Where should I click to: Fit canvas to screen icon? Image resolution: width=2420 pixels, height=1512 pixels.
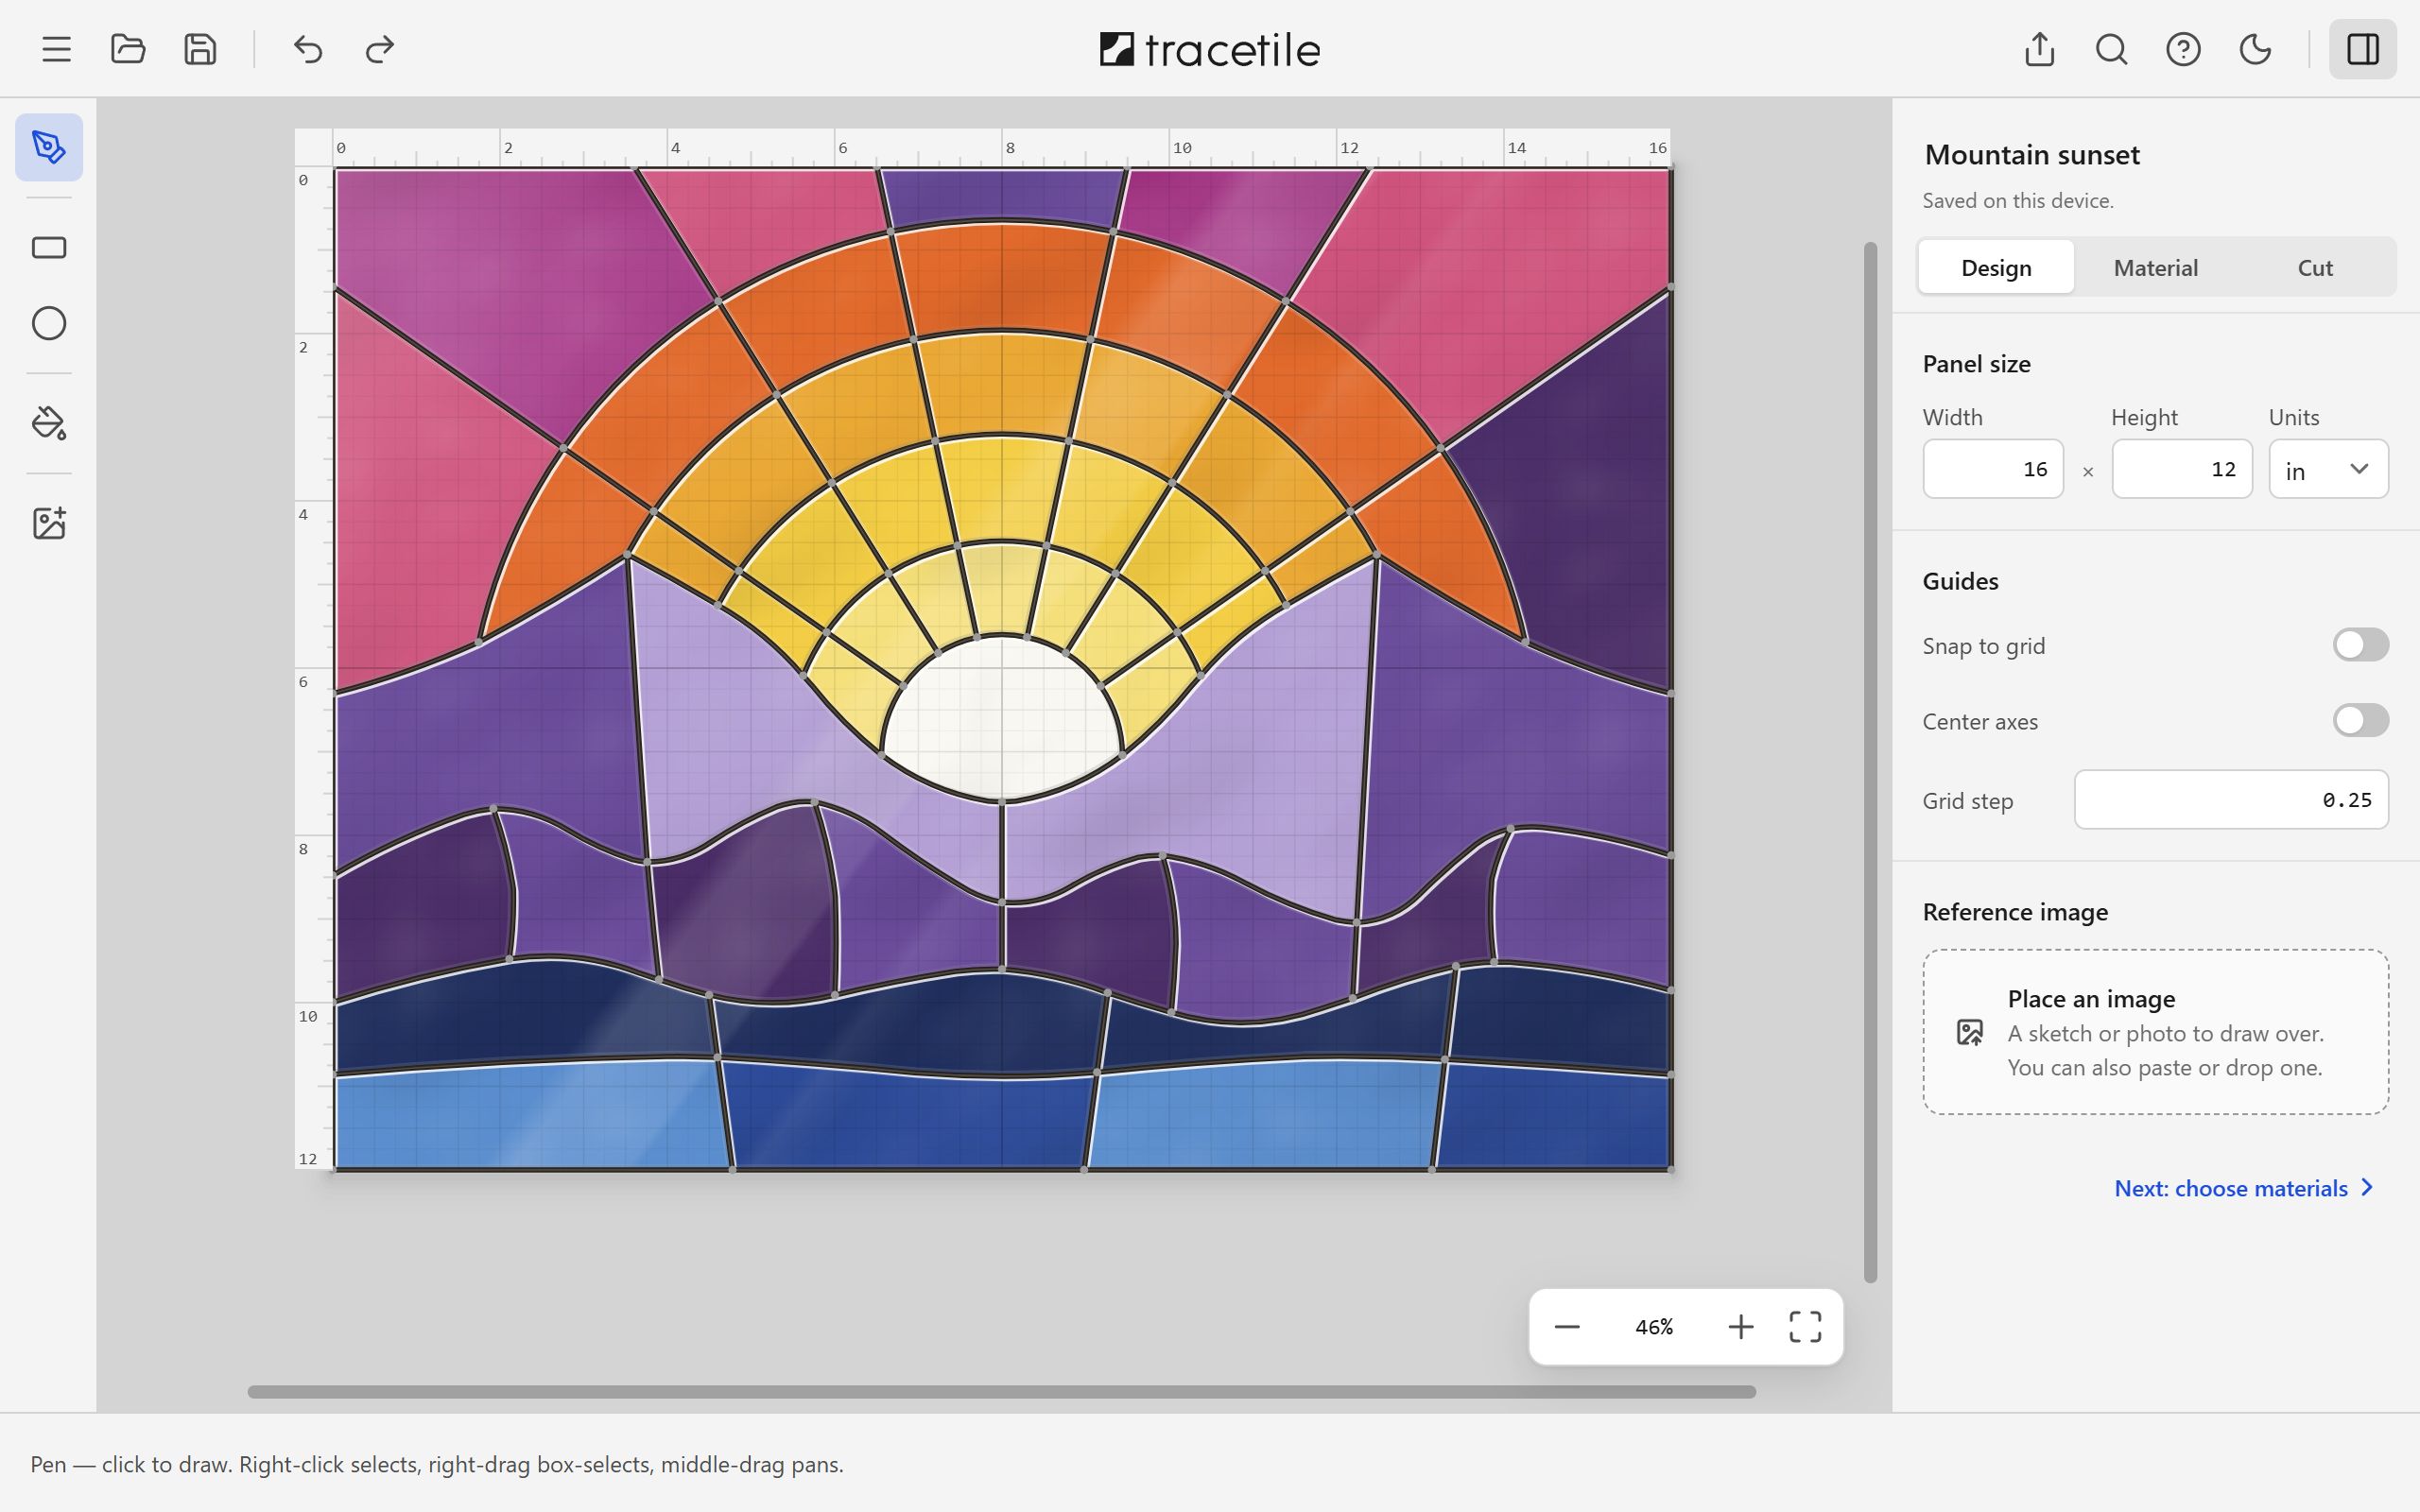coord(1805,1327)
